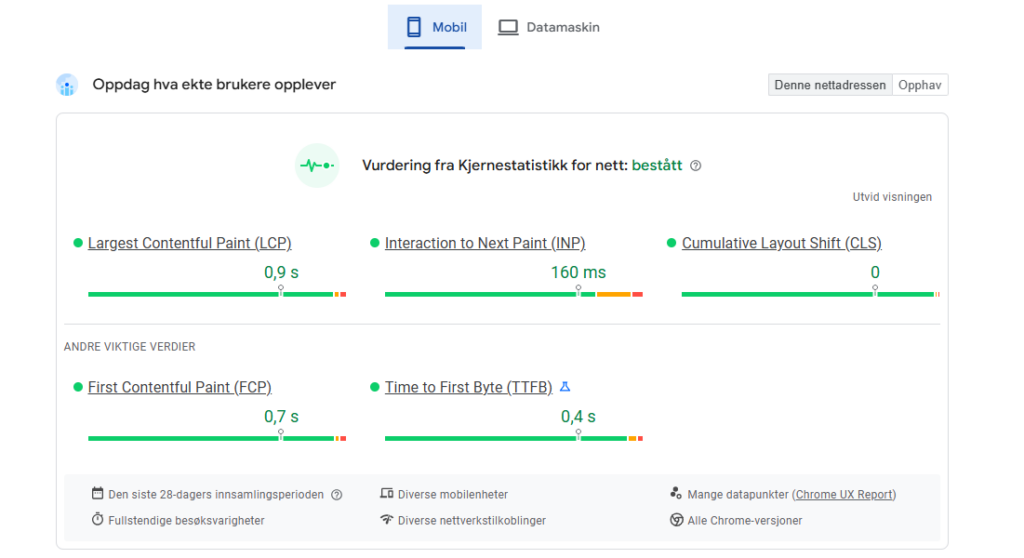Viewport: 1024px width, 558px height.
Task: Click the Wi-Fi icon by Diverse nettverkstilkoblinger
Action: tap(387, 520)
